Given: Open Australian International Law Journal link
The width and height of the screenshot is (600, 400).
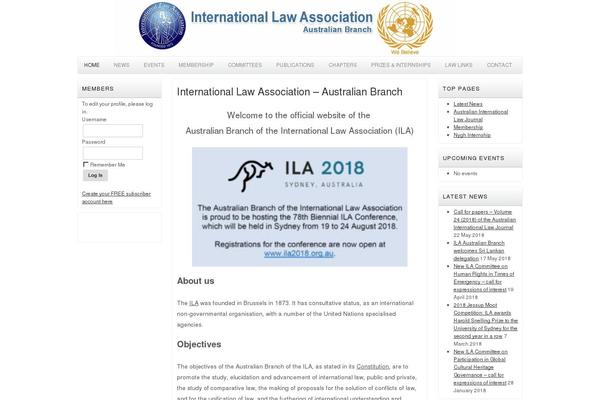Looking at the screenshot, I should (x=481, y=116).
